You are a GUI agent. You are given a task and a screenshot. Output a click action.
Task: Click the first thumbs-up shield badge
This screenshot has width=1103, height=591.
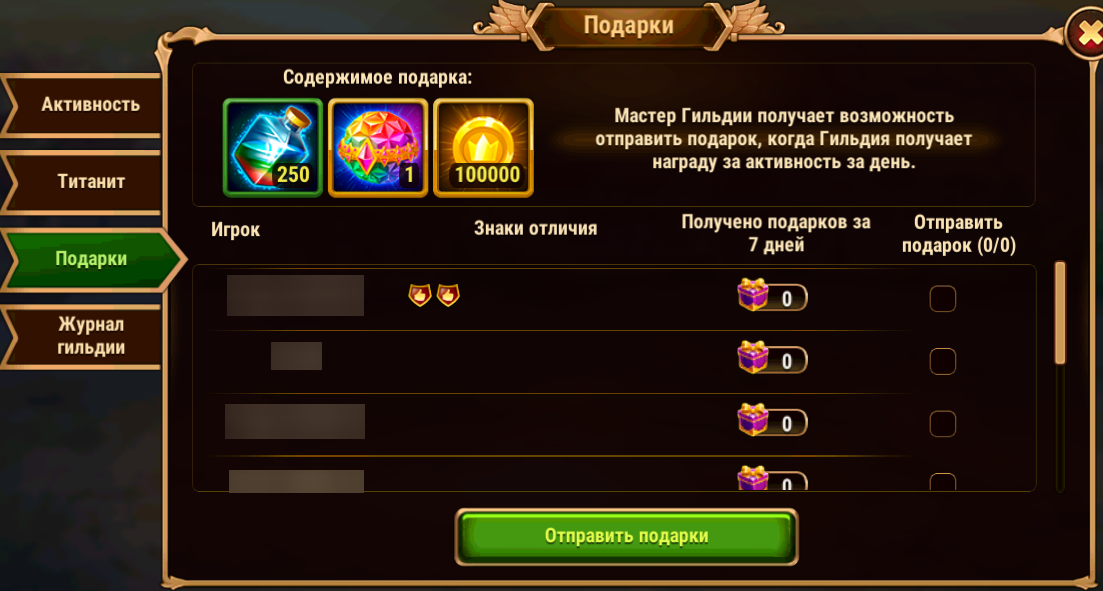tap(420, 296)
